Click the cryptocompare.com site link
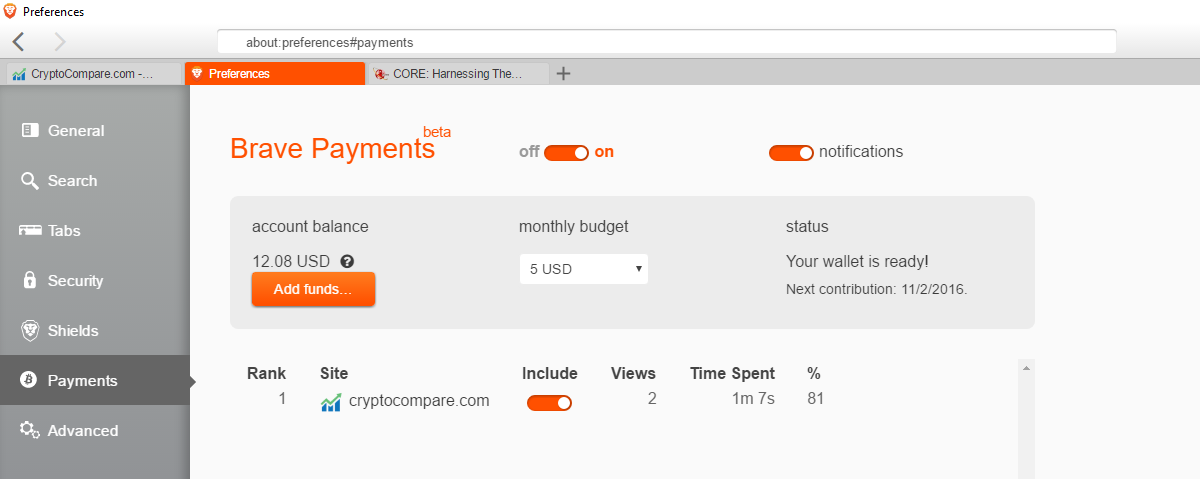 (x=418, y=401)
